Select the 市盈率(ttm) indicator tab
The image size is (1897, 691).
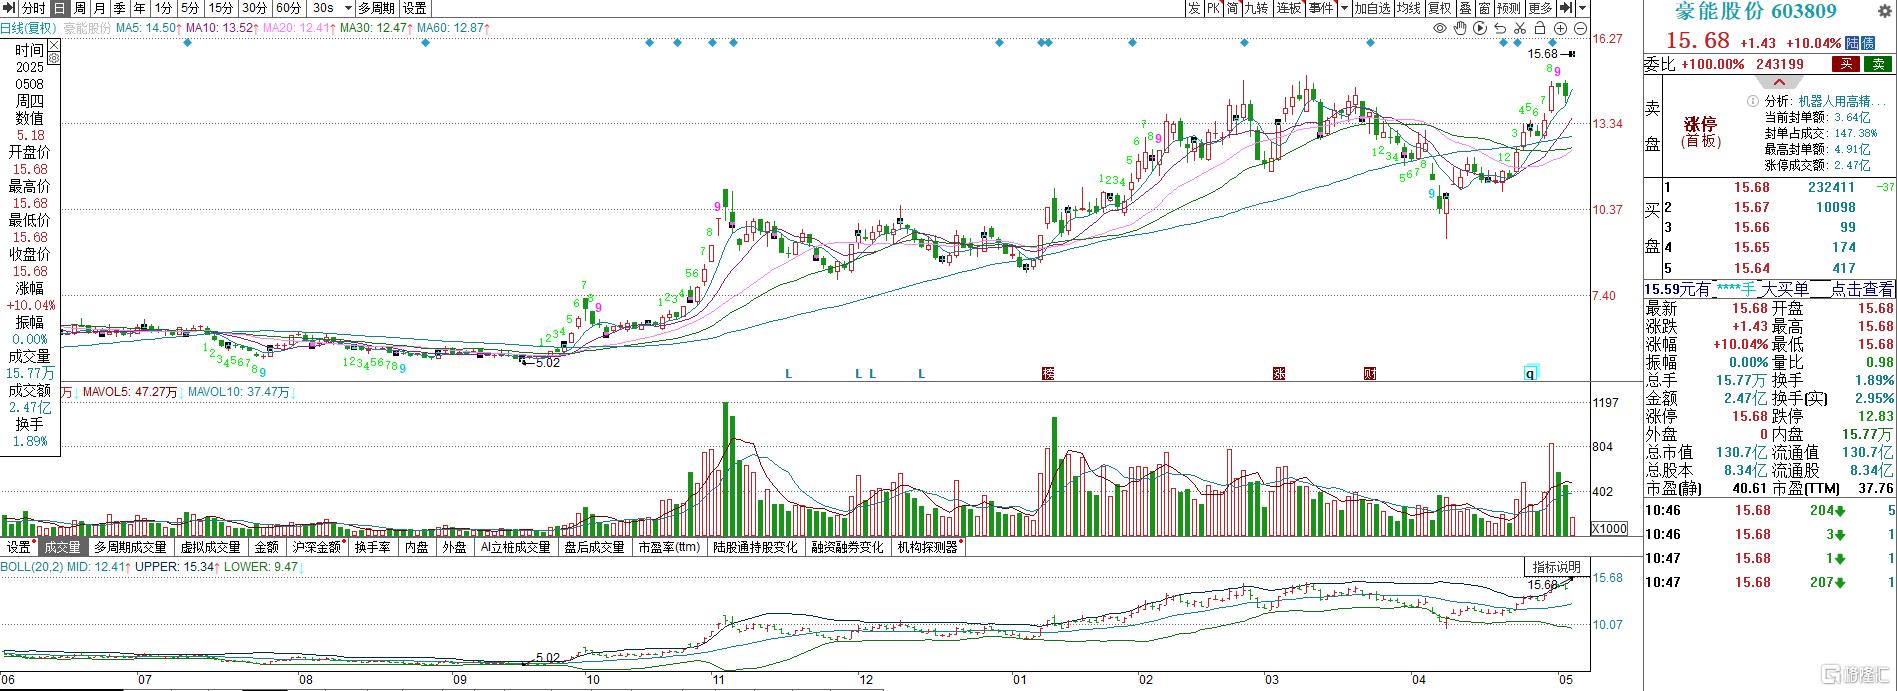click(x=669, y=547)
